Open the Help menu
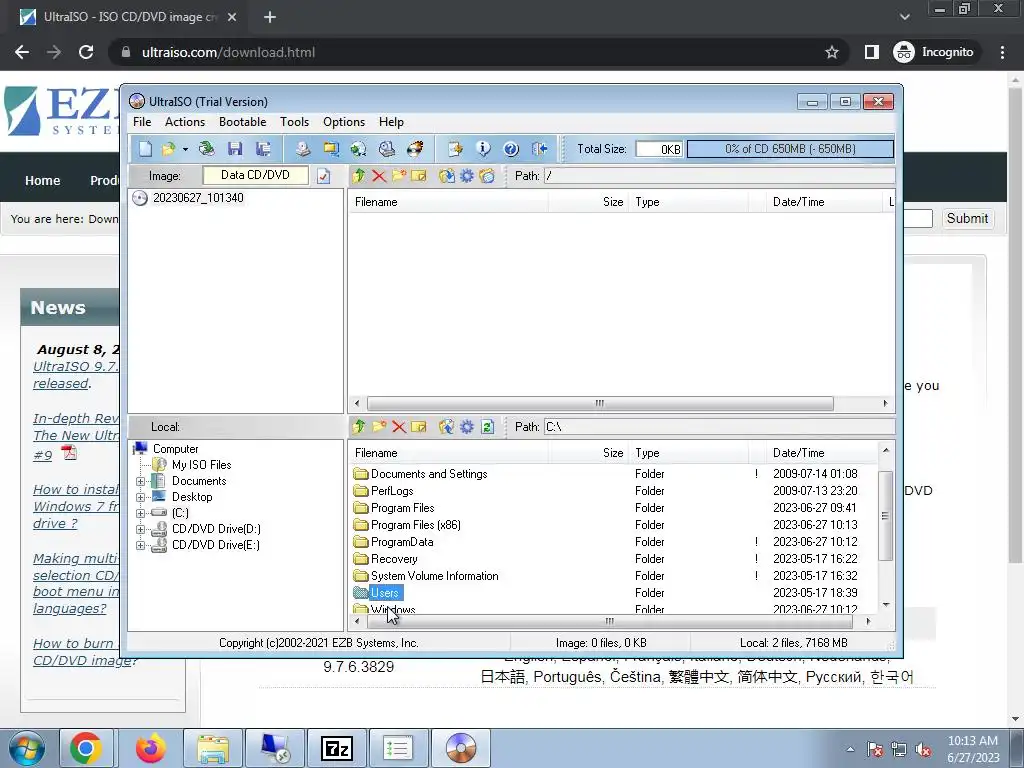The height and width of the screenshot is (768, 1024). click(x=391, y=122)
